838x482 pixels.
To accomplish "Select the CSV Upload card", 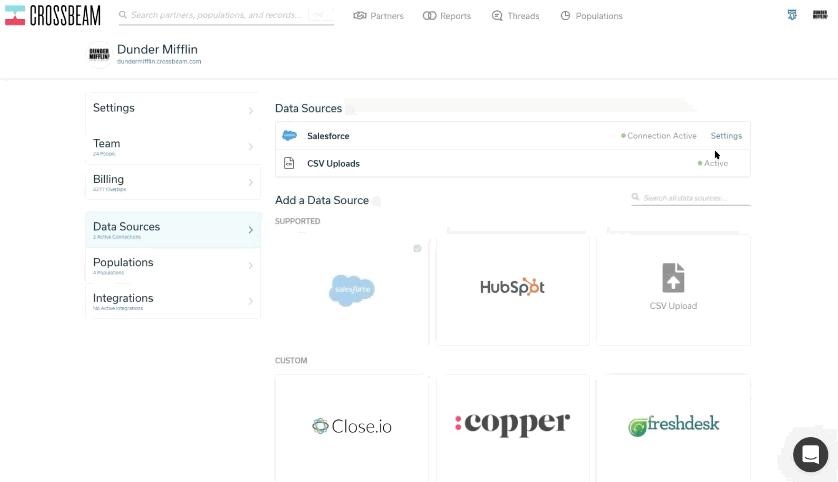I will coord(673,290).
